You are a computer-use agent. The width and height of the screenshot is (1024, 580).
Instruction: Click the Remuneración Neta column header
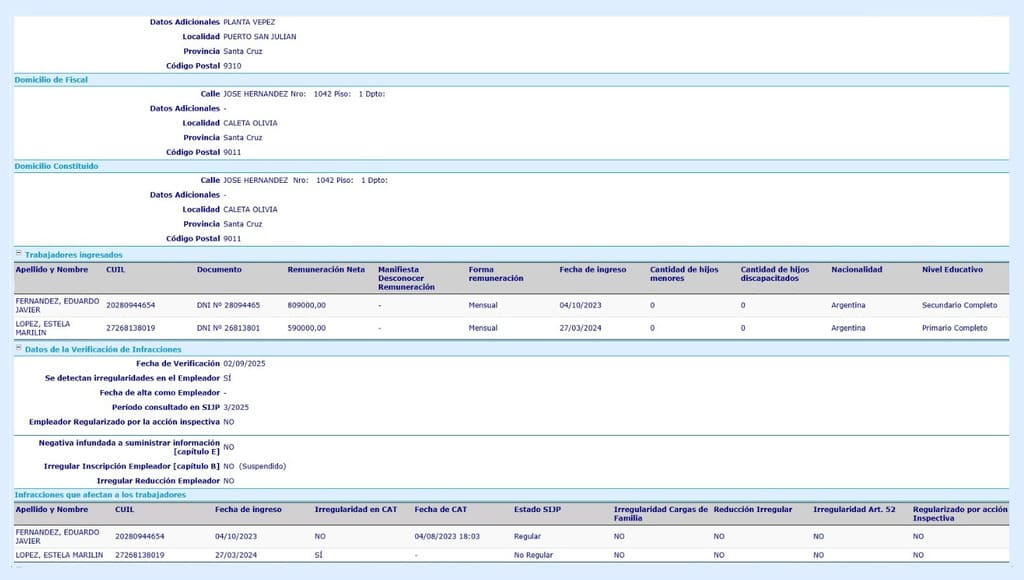tap(326, 270)
